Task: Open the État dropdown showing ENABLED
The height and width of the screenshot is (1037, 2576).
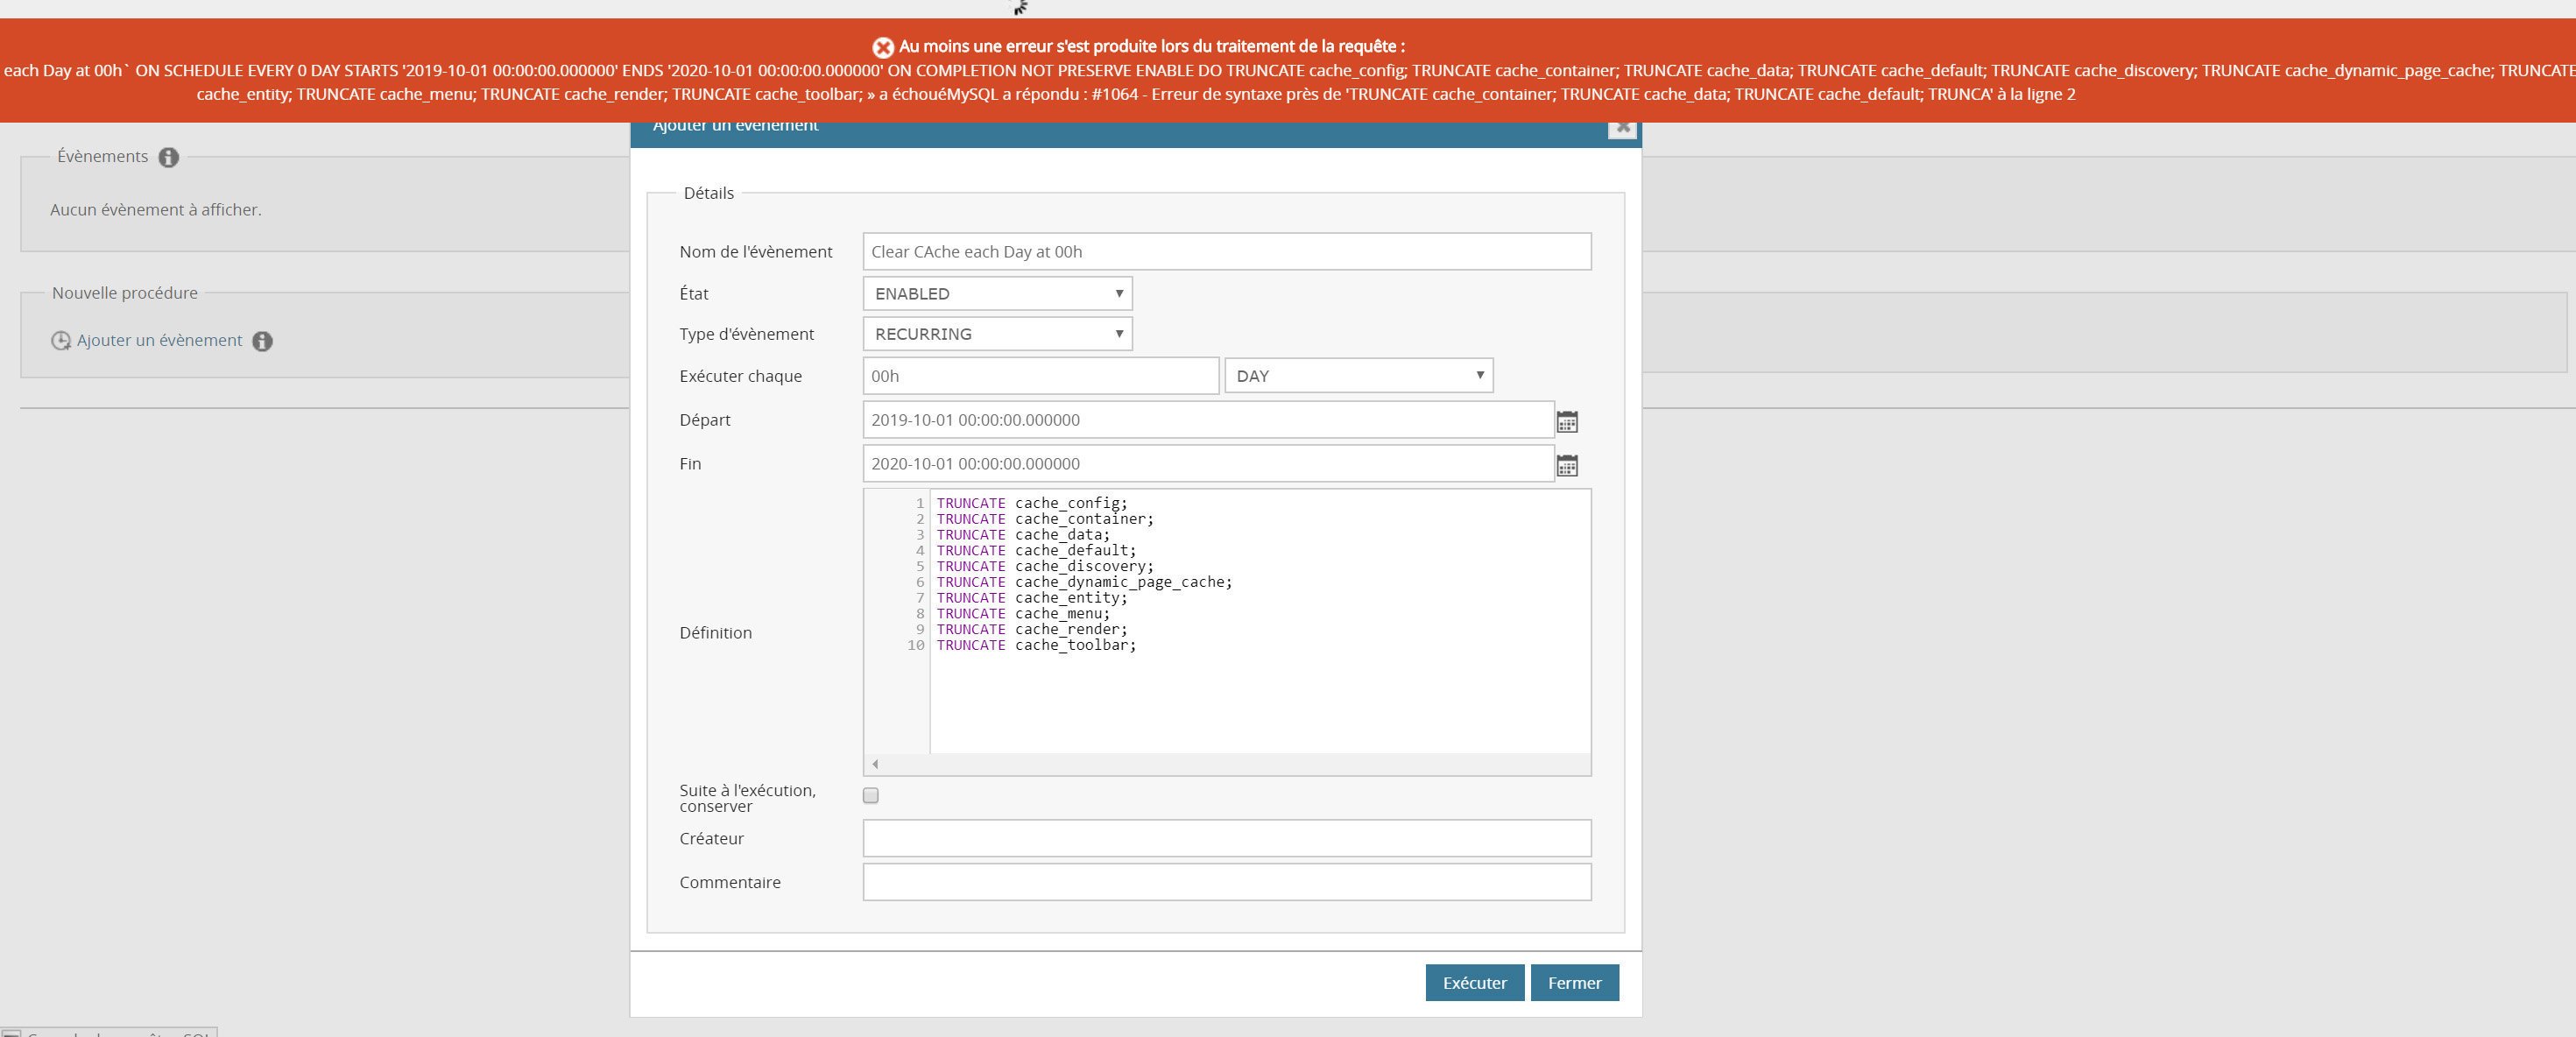Action: 997,294
